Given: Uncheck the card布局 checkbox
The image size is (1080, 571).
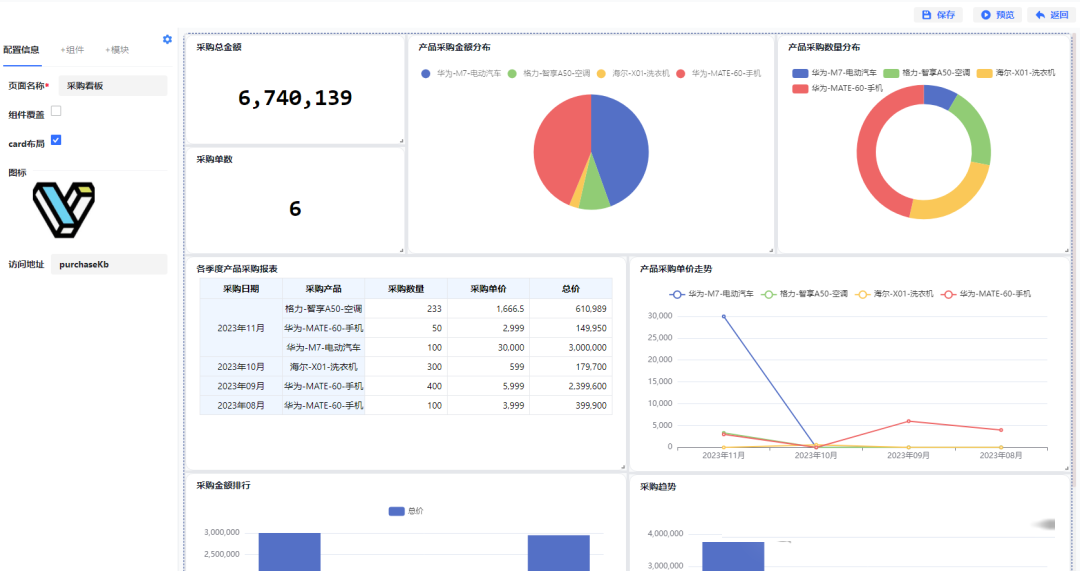Looking at the screenshot, I should tap(56, 140).
